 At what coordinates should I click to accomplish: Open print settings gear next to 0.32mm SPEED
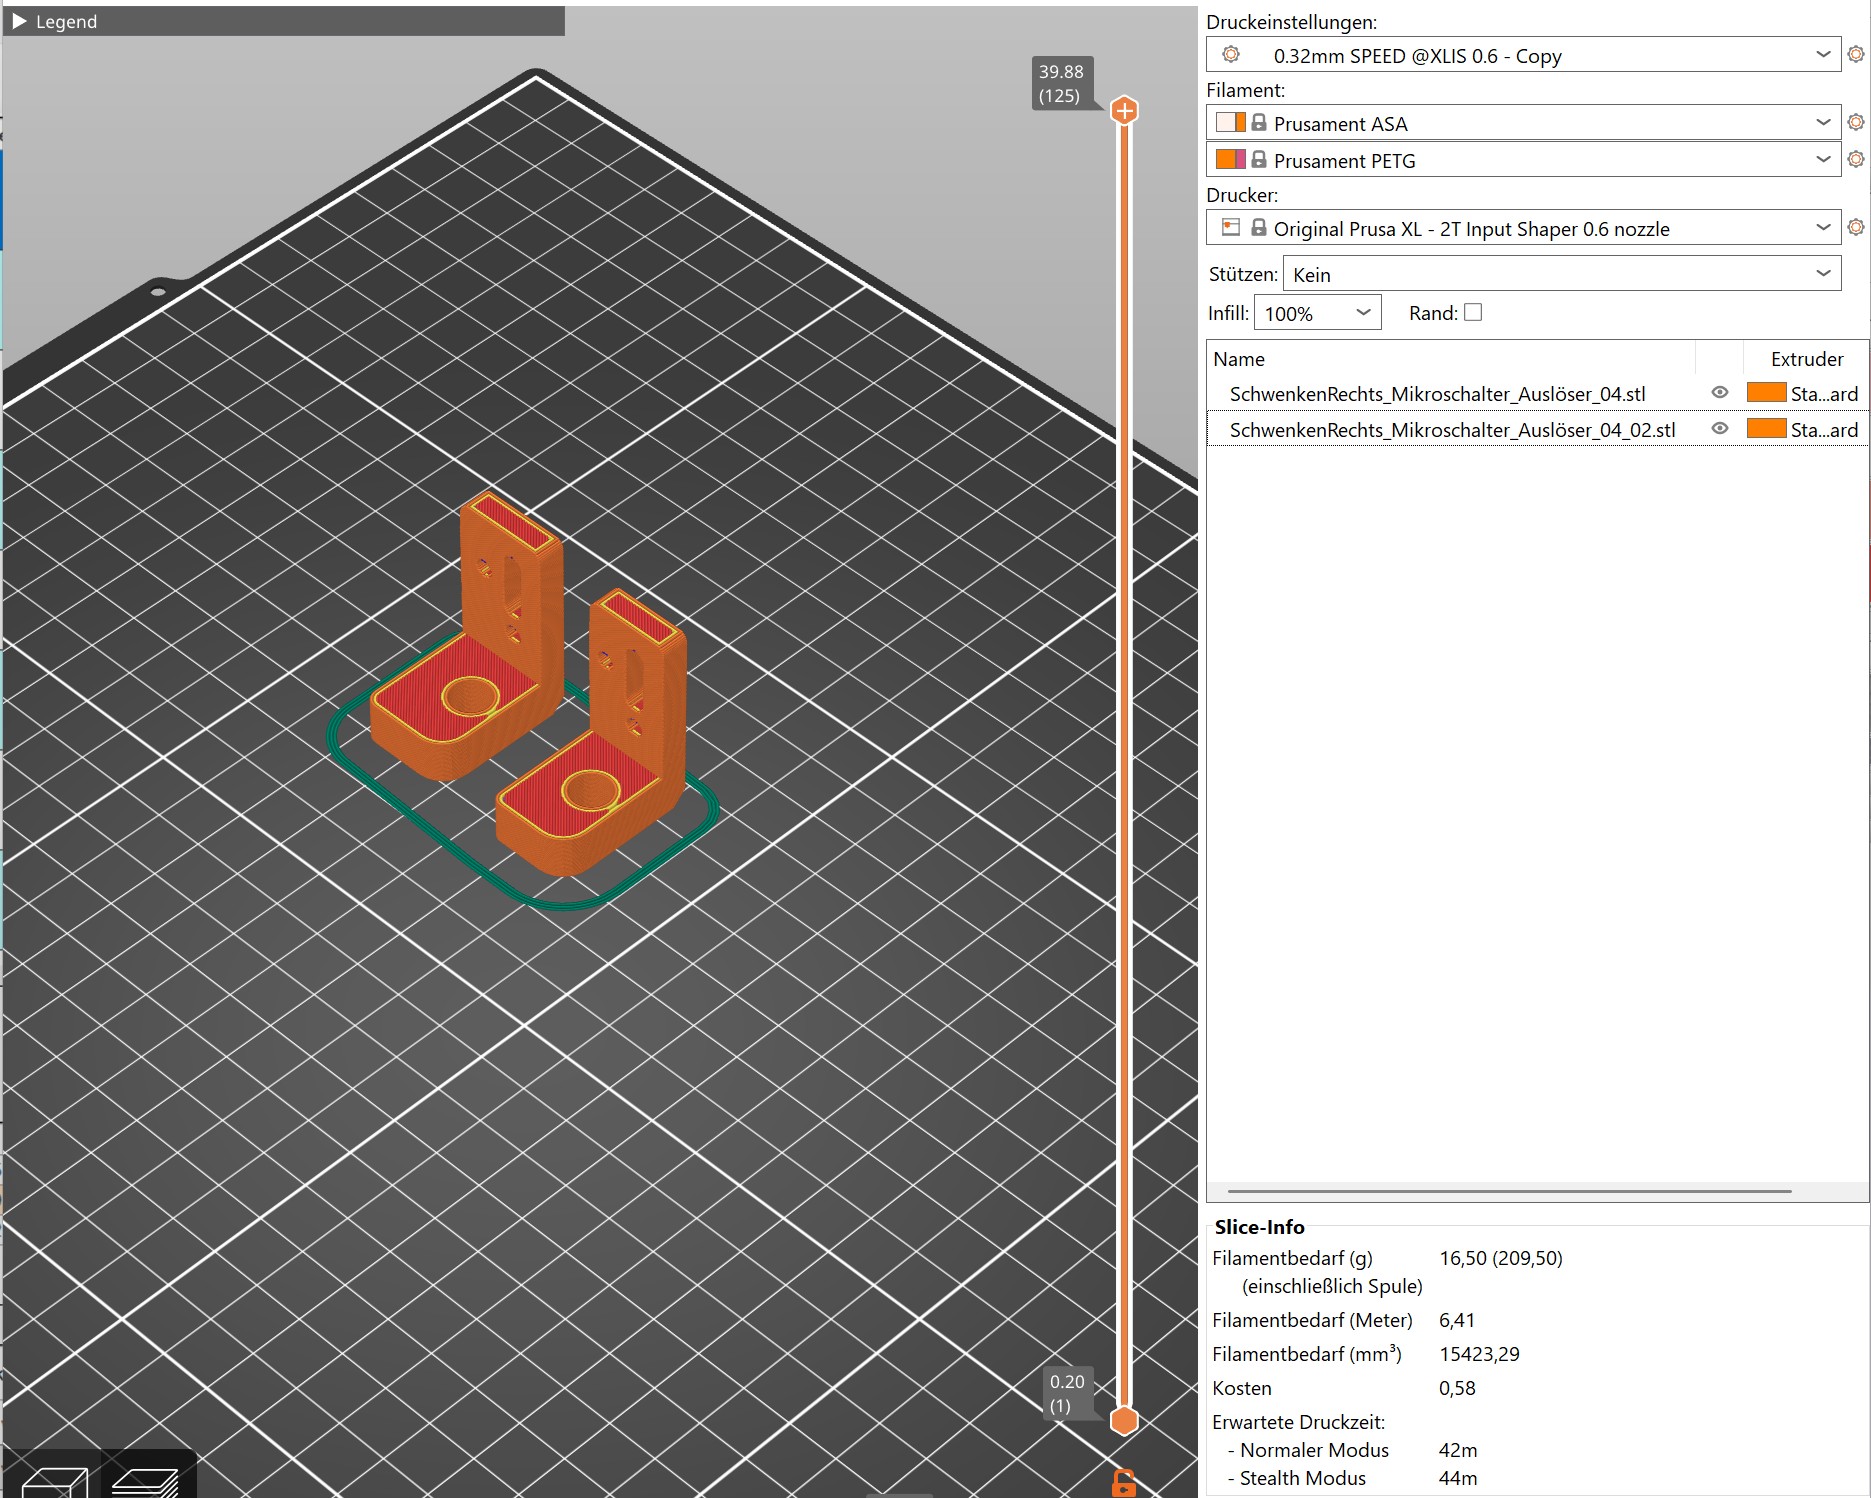tap(1856, 54)
